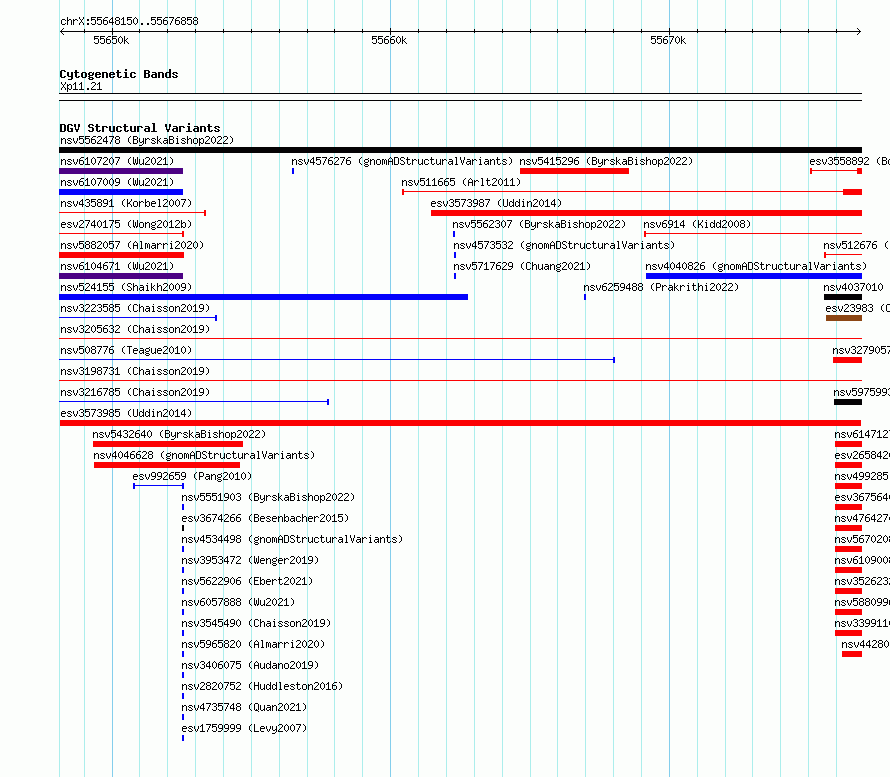Click the 55650k ruler position marker
Image resolution: width=890 pixels, height=777 pixels.
point(111,40)
